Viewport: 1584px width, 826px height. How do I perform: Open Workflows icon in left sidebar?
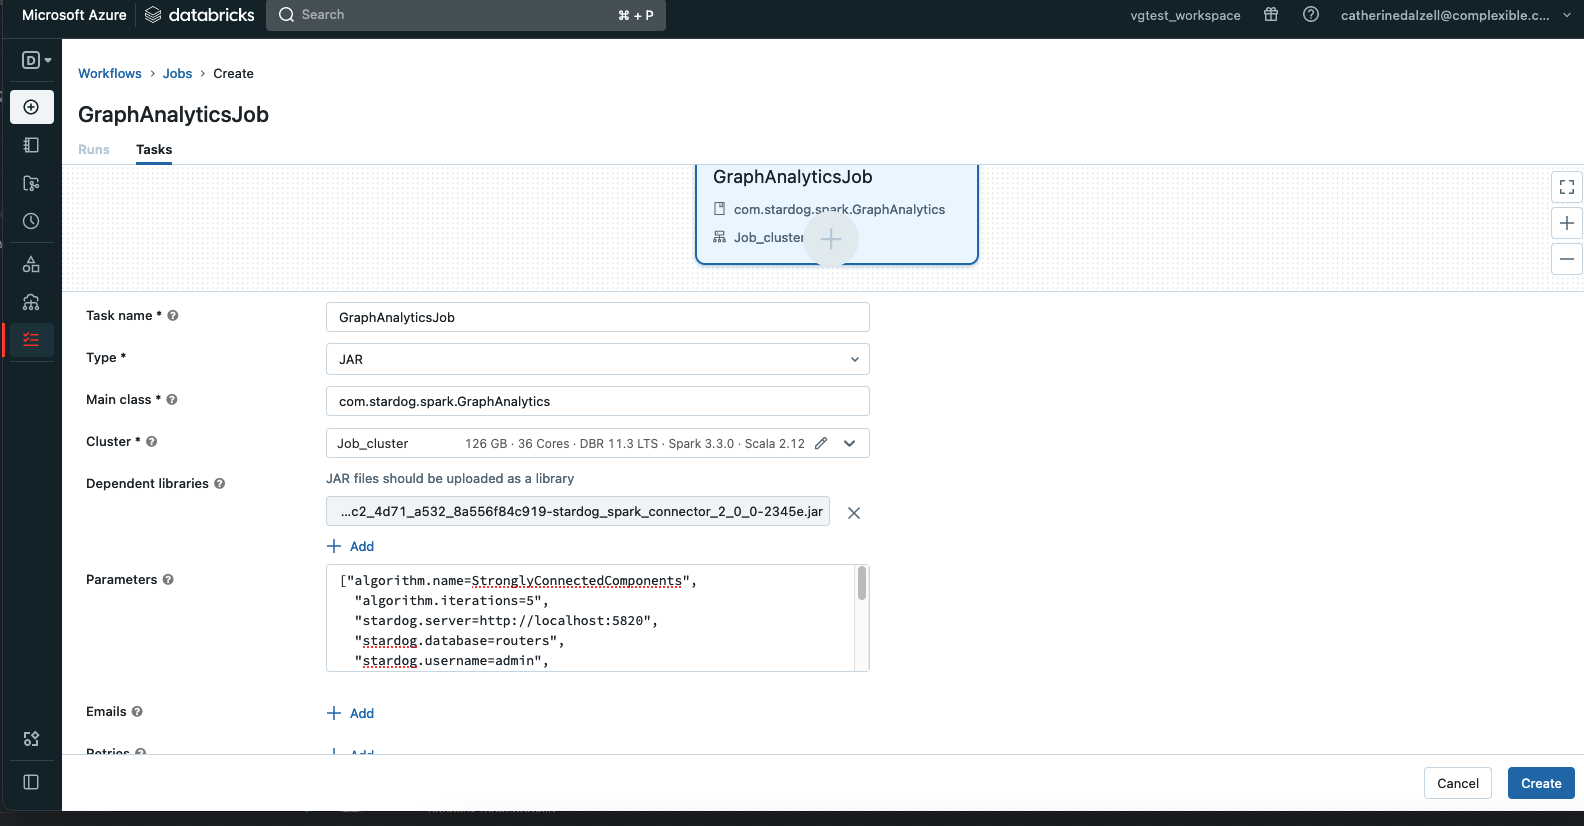tap(31, 340)
